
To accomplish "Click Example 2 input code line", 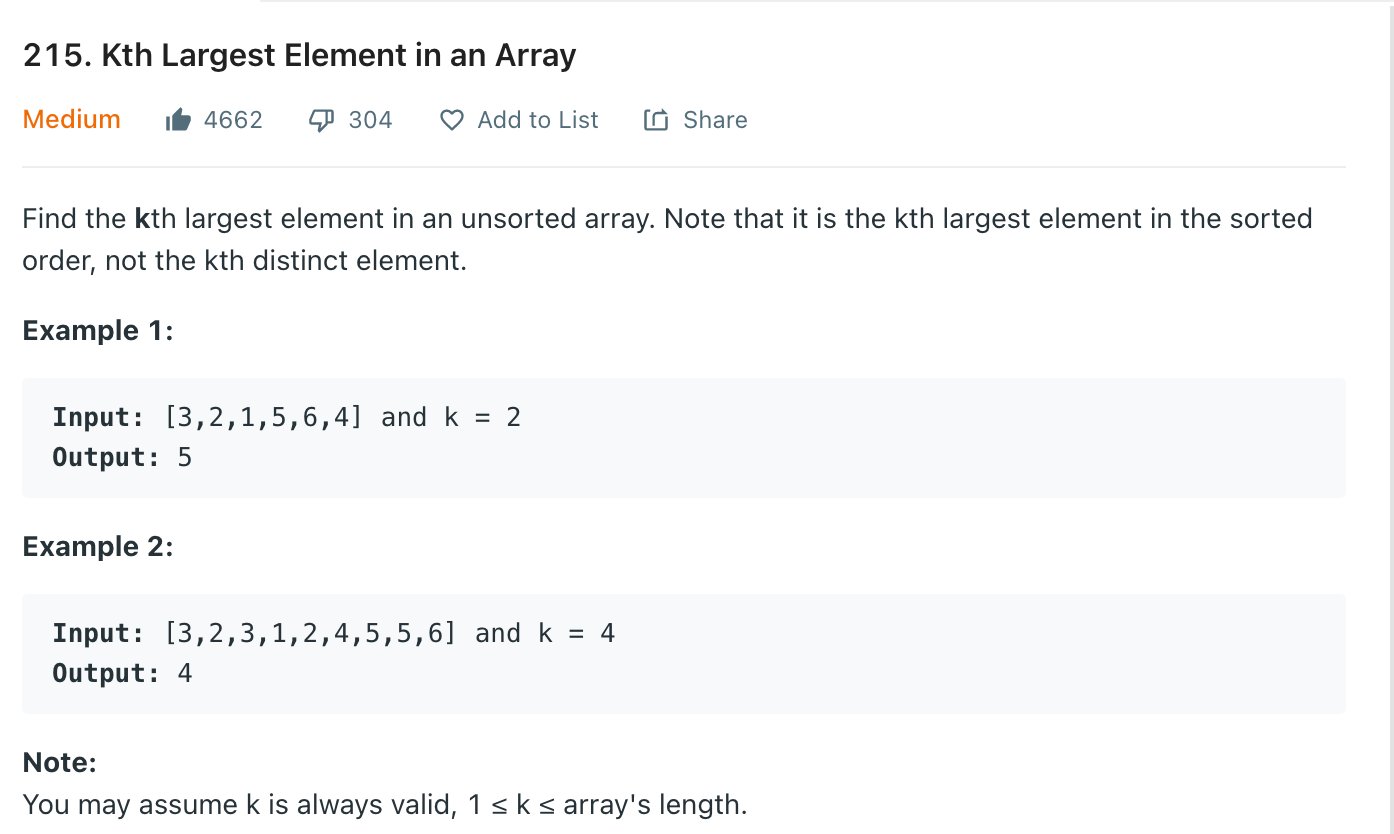I will (334, 633).
